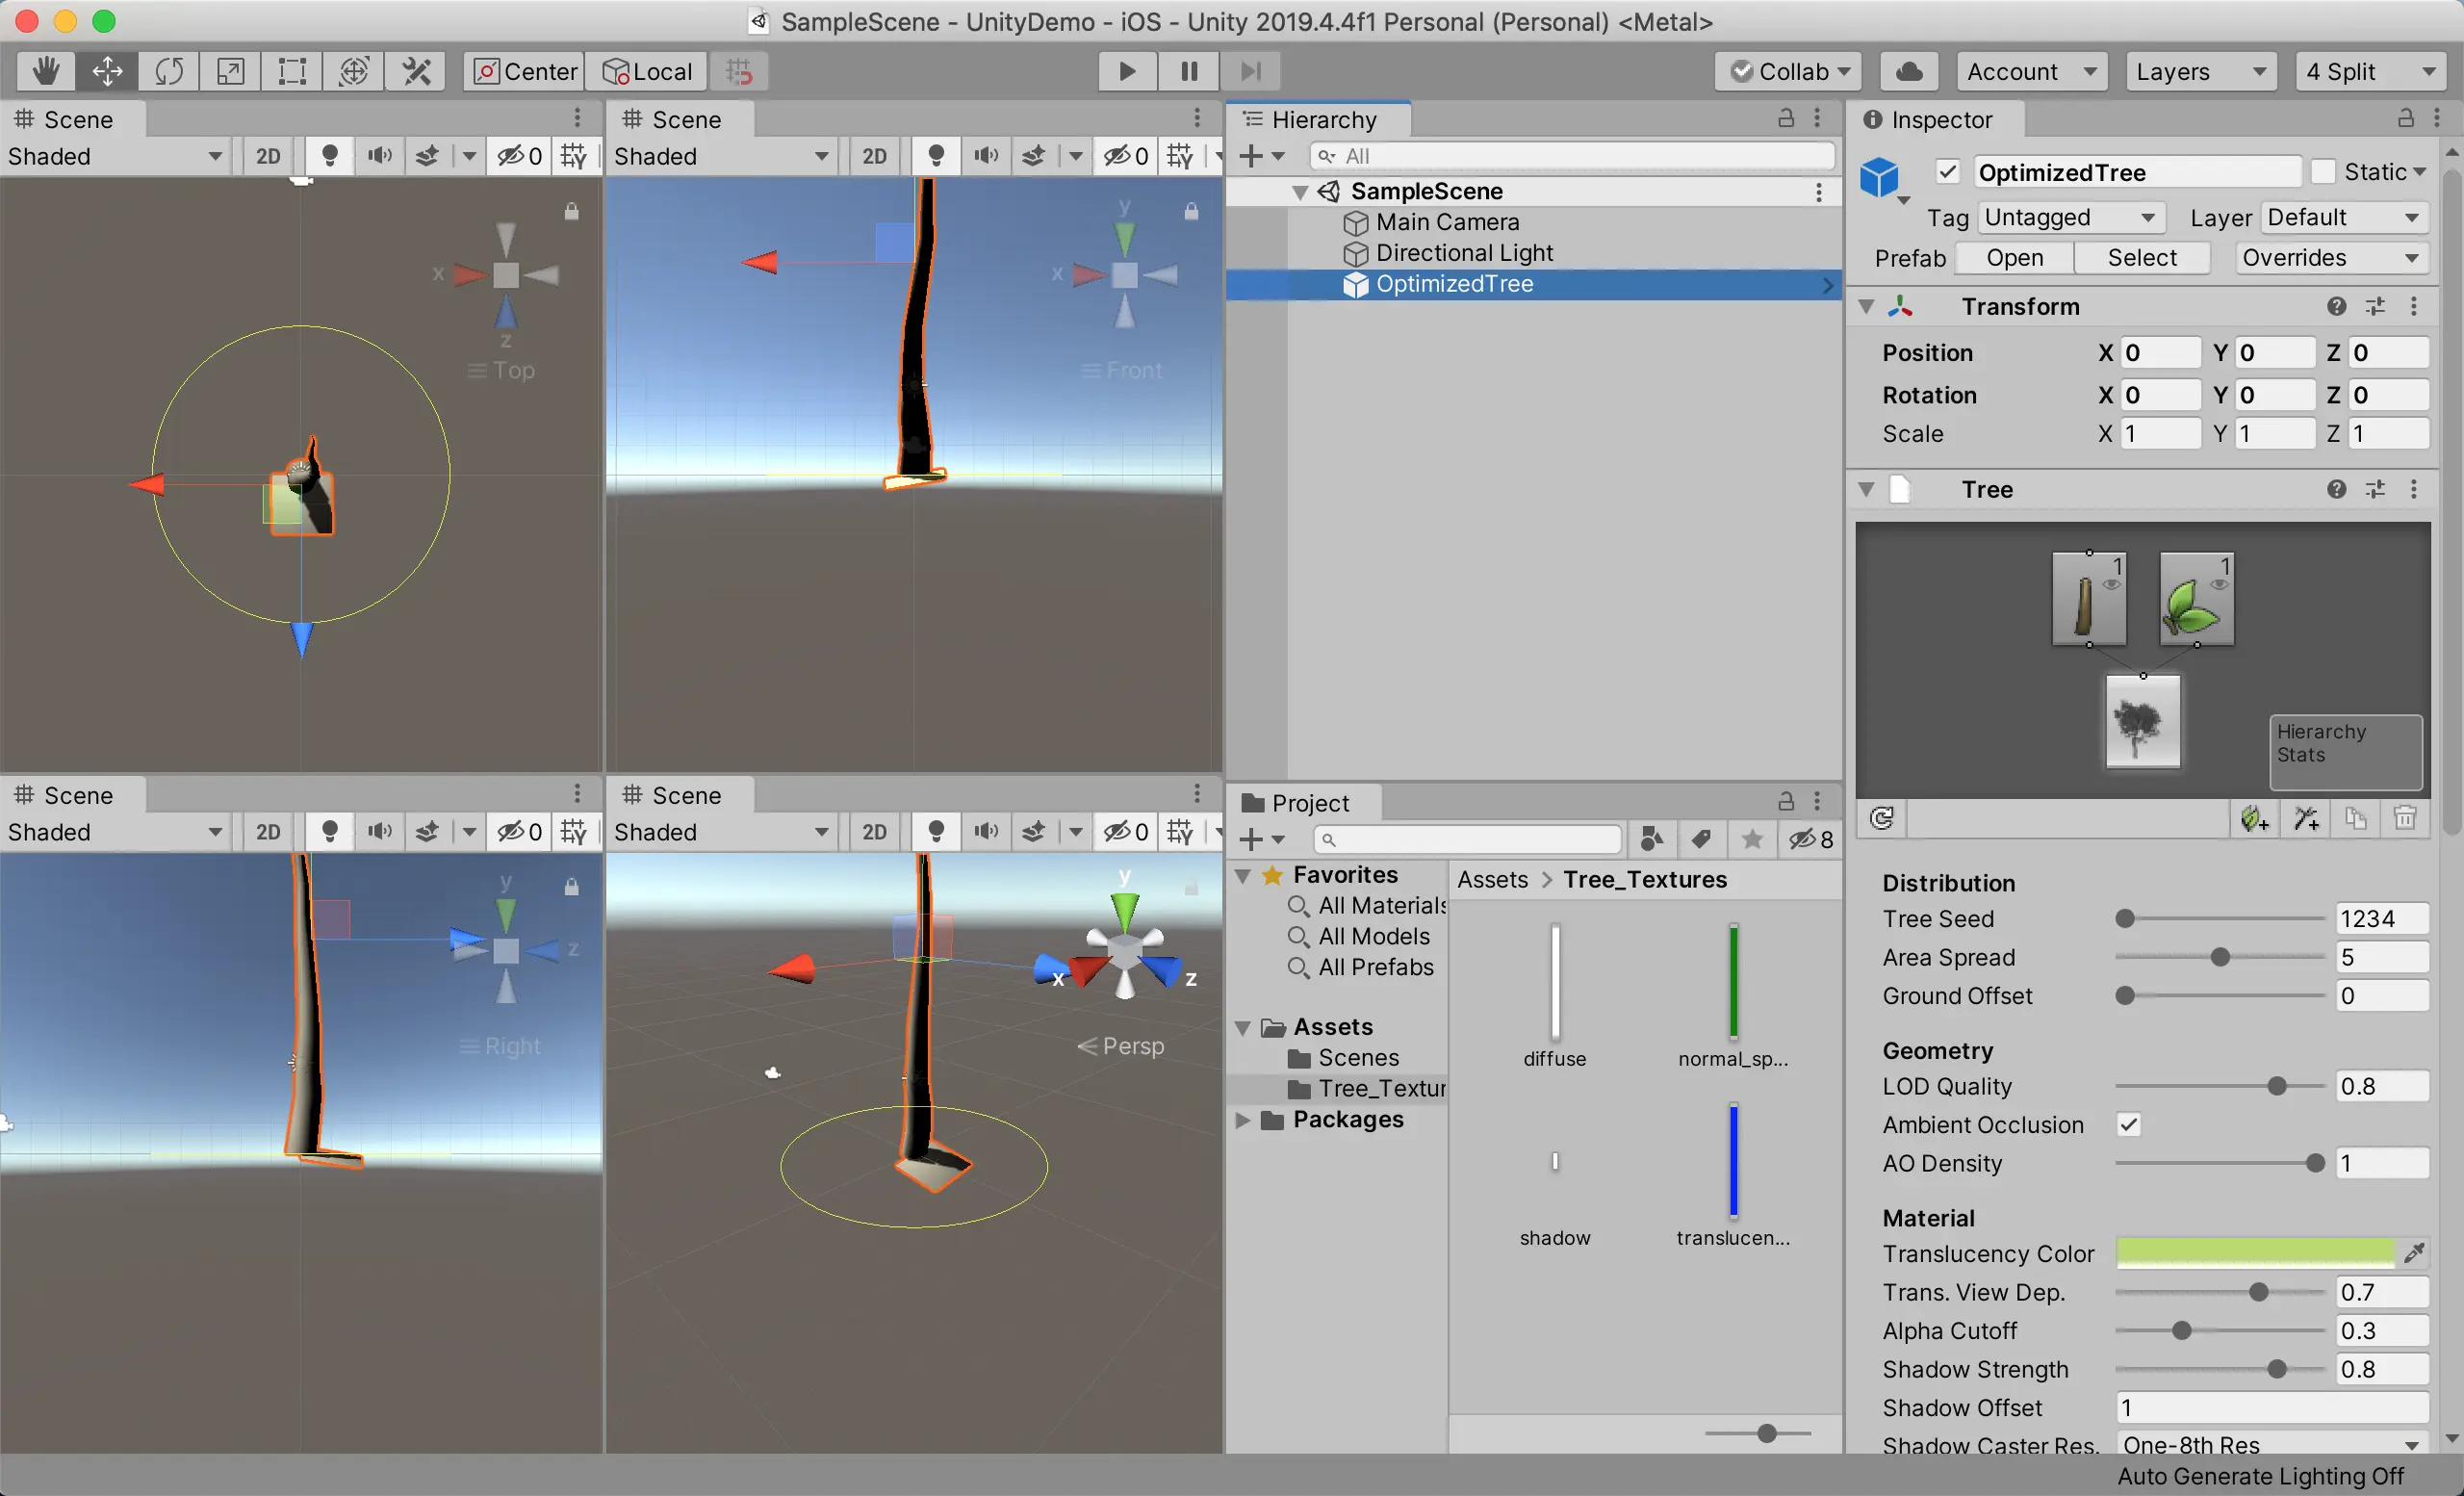Image resolution: width=2464 pixels, height=1496 pixels.
Task: Expand the Packages folder
Action: click(x=1243, y=1120)
